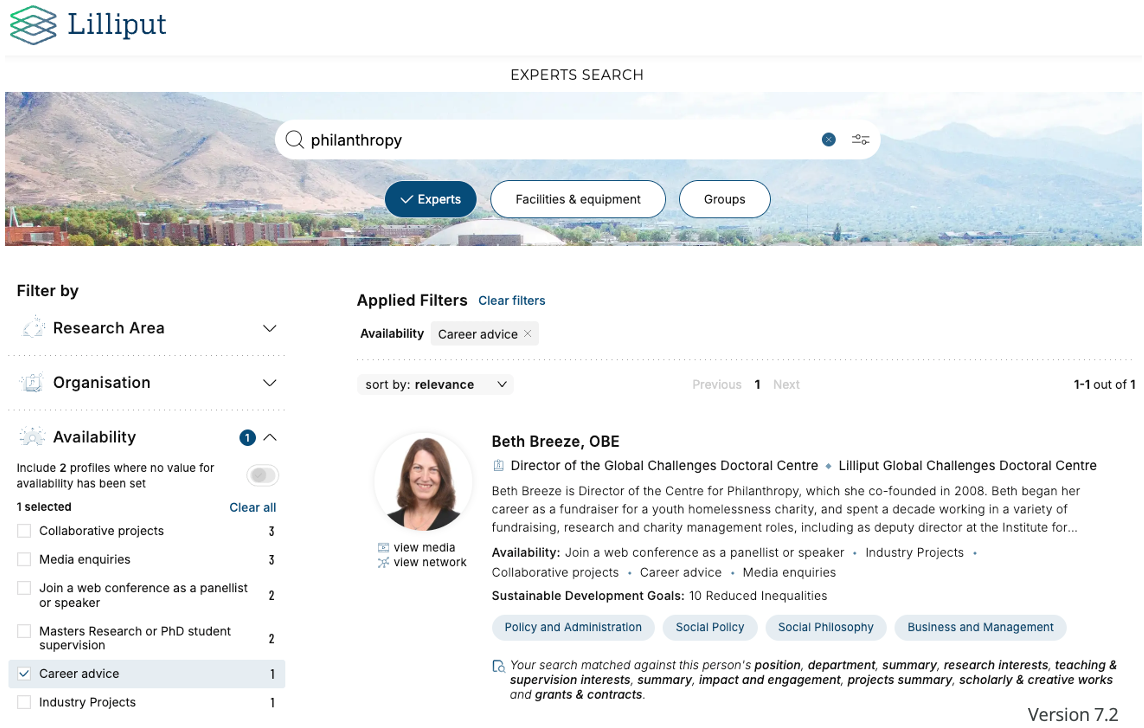1144x728 pixels.
Task: Open advanced search filter settings icon
Action: [860, 140]
